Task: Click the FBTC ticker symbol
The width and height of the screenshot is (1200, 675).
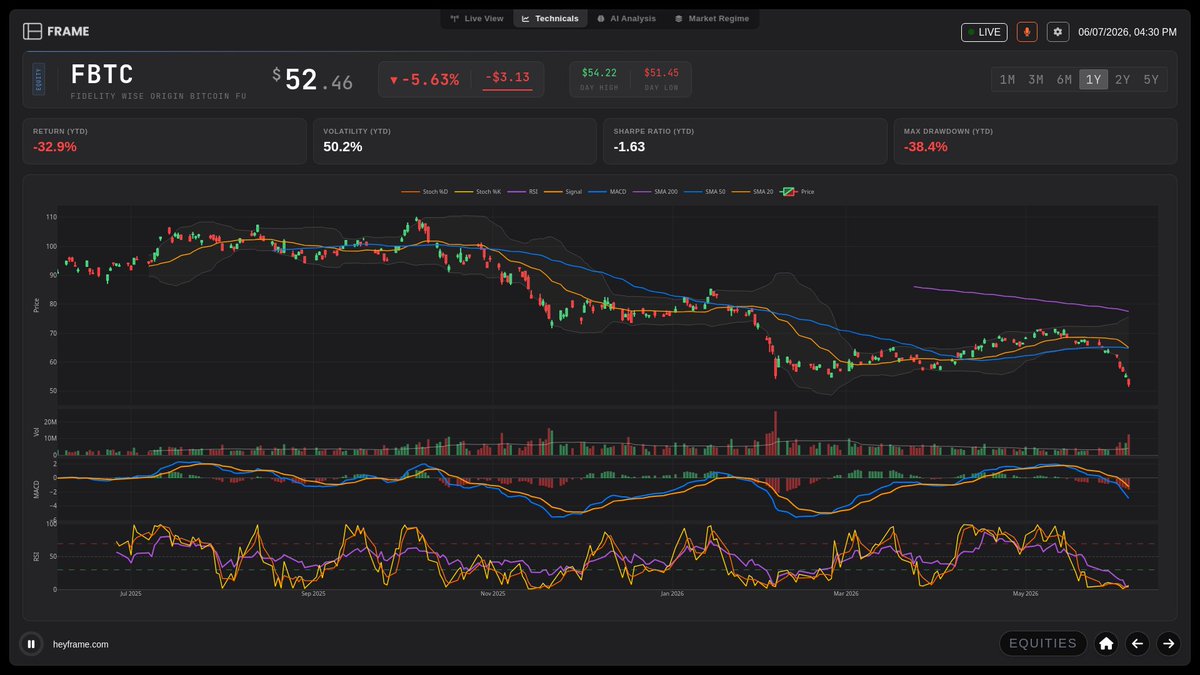Action: 102,75
